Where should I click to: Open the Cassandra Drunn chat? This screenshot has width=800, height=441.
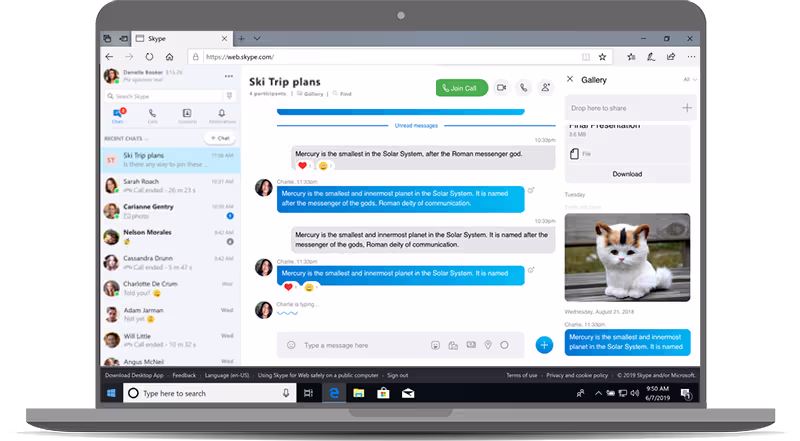[x=170, y=262]
